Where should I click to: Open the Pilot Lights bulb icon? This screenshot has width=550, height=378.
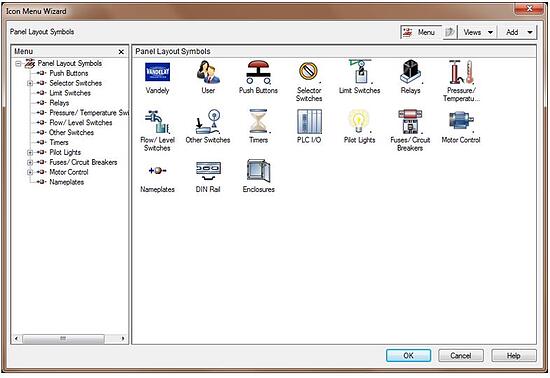(359, 121)
